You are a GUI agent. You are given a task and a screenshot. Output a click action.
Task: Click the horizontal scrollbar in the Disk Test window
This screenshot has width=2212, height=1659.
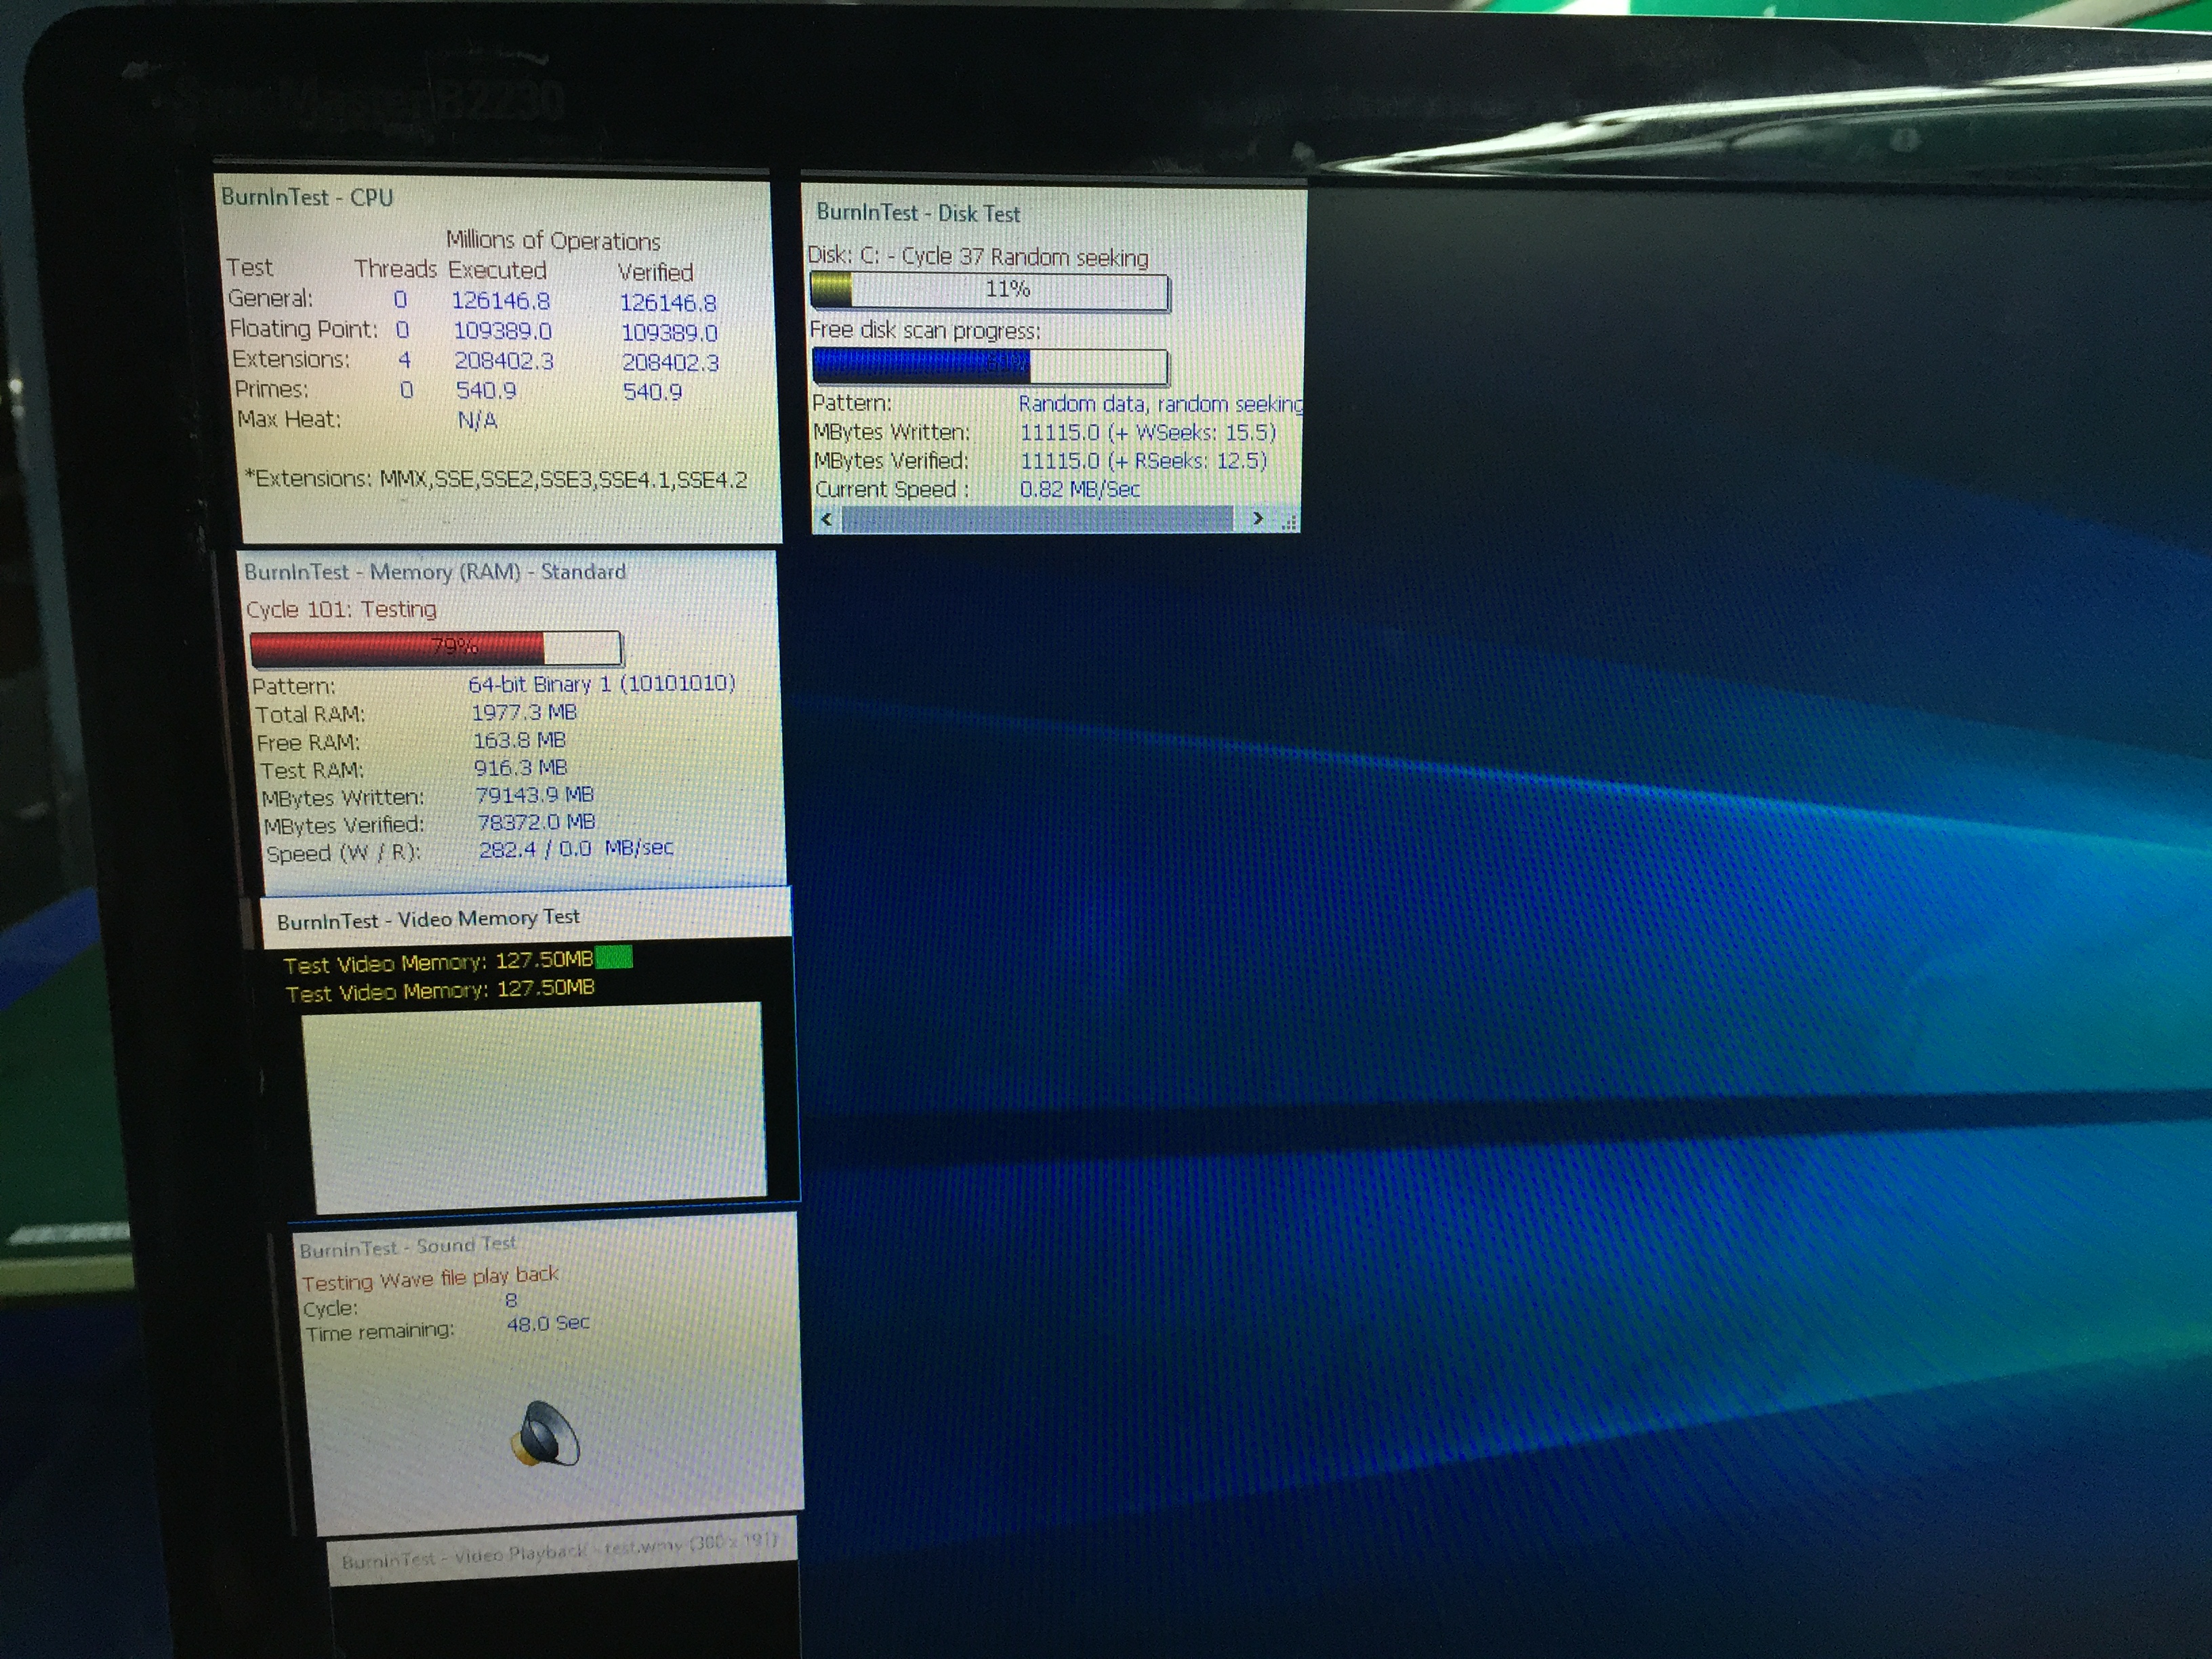tap(1037, 518)
